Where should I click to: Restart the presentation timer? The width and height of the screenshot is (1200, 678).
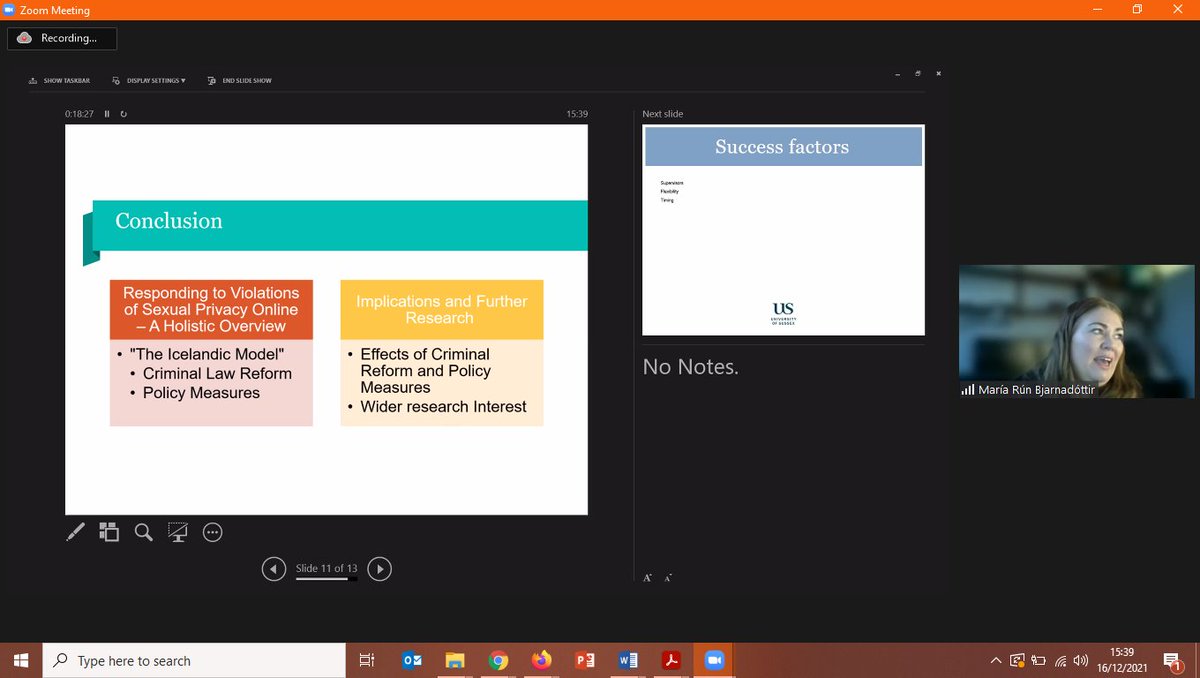pos(123,114)
